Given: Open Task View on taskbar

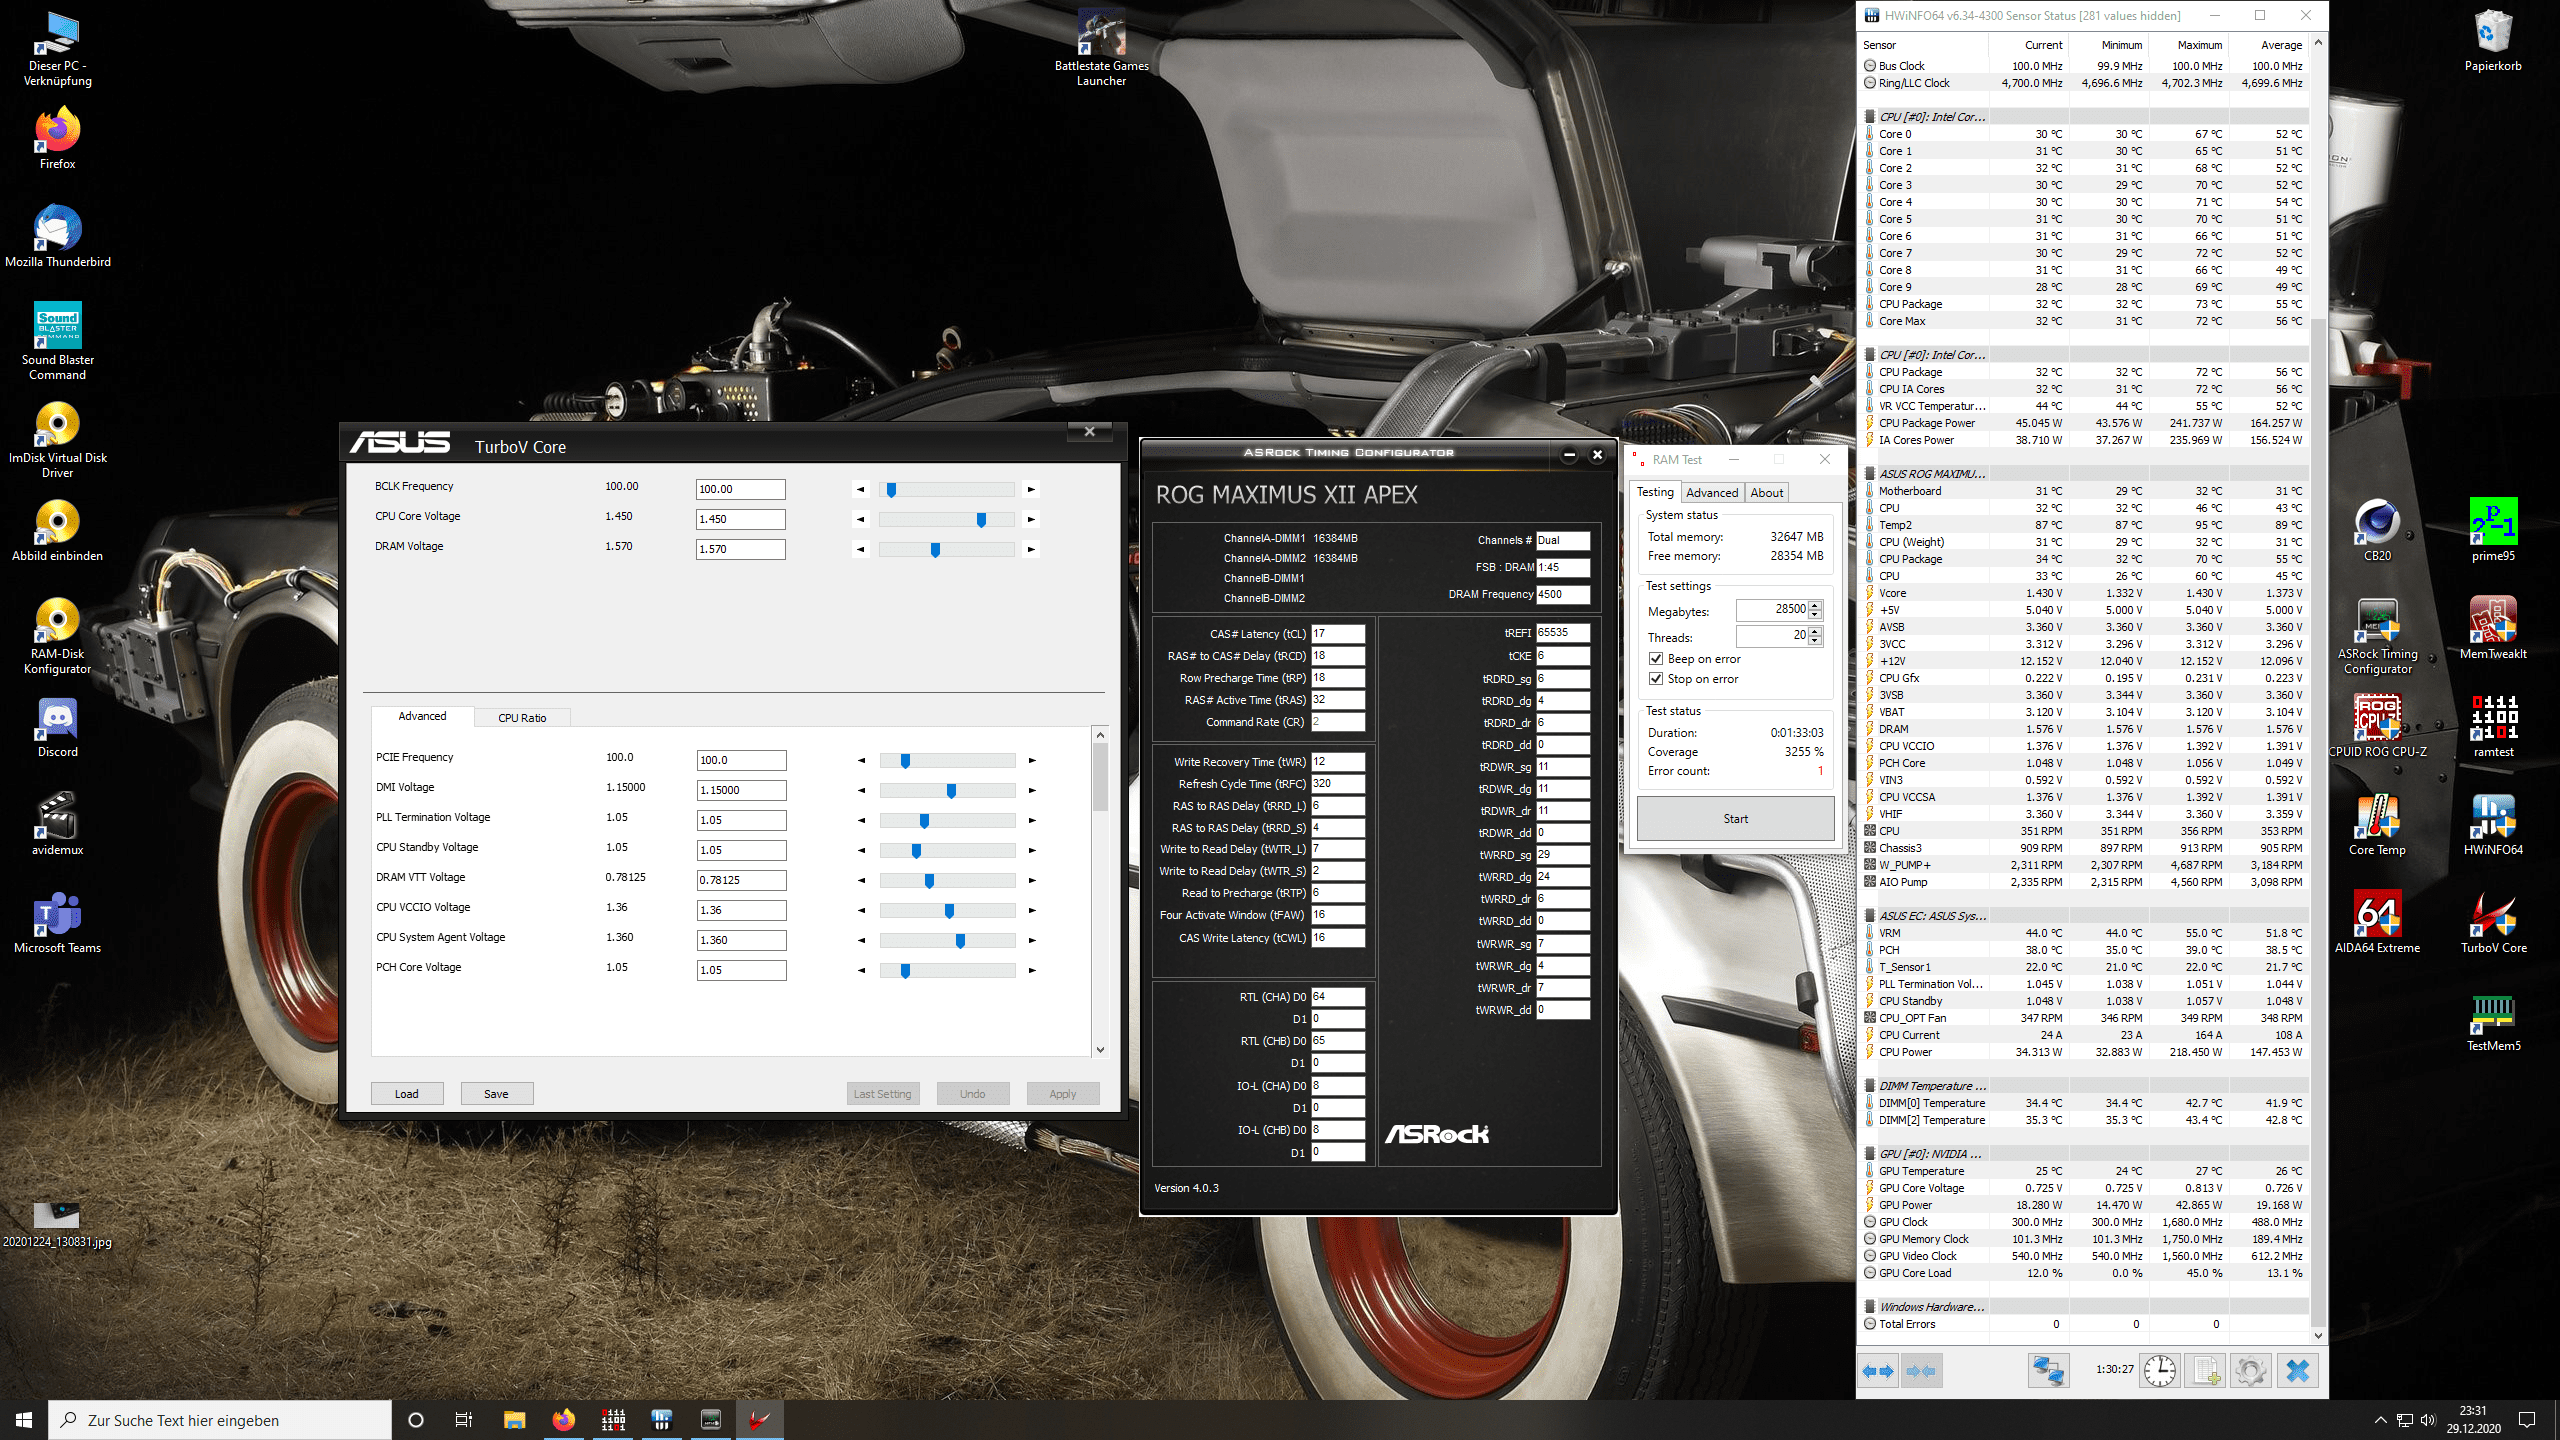Looking at the screenshot, I should pyautogui.click(x=464, y=1420).
